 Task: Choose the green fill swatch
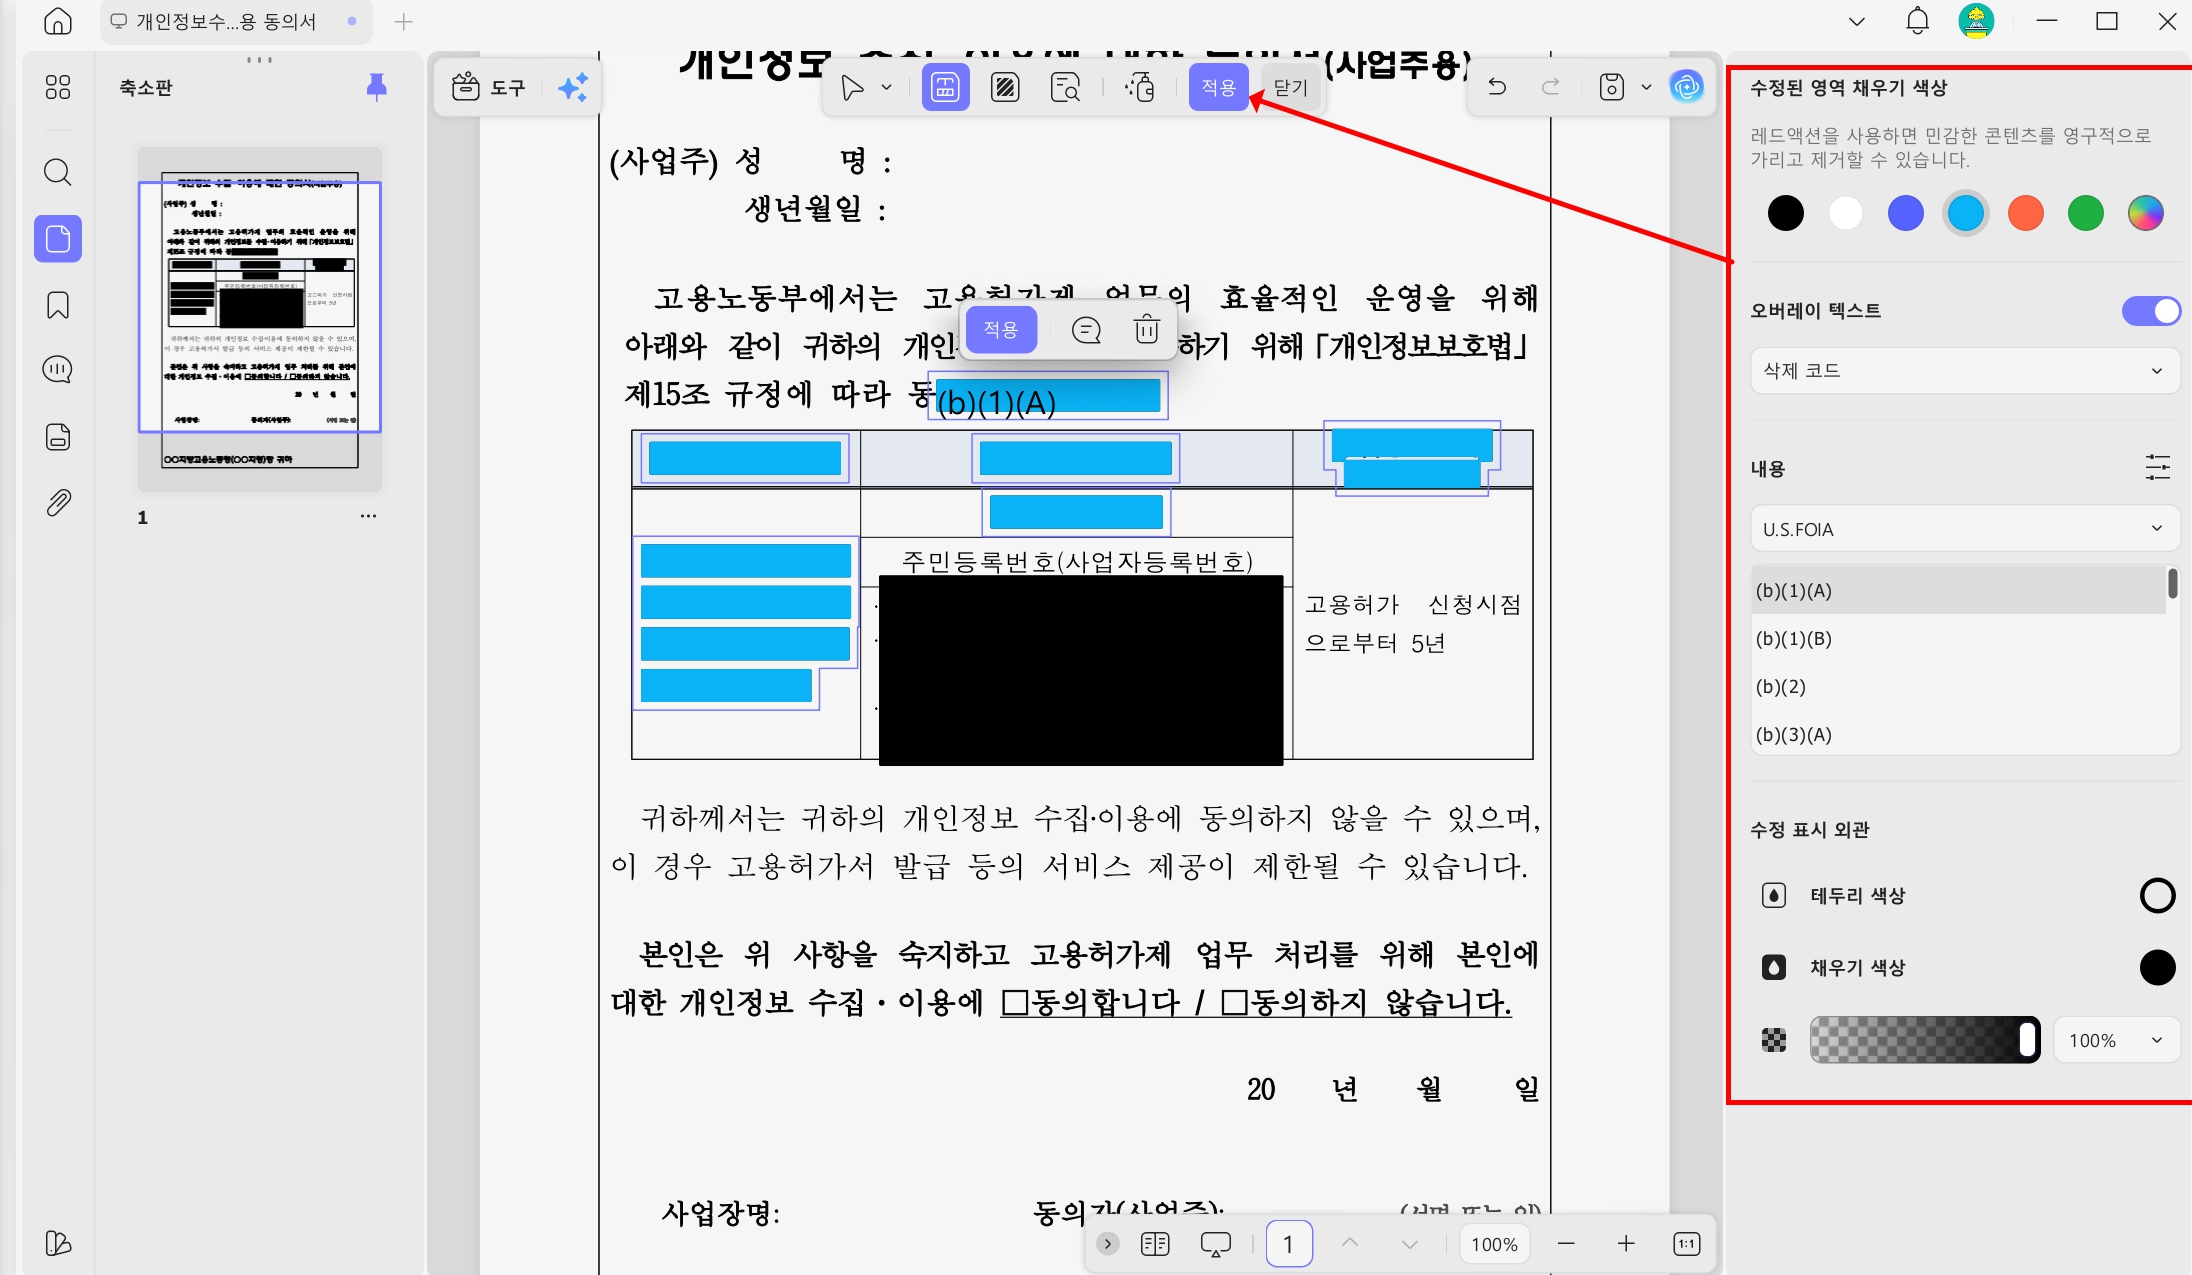pyautogui.click(x=2085, y=213)
